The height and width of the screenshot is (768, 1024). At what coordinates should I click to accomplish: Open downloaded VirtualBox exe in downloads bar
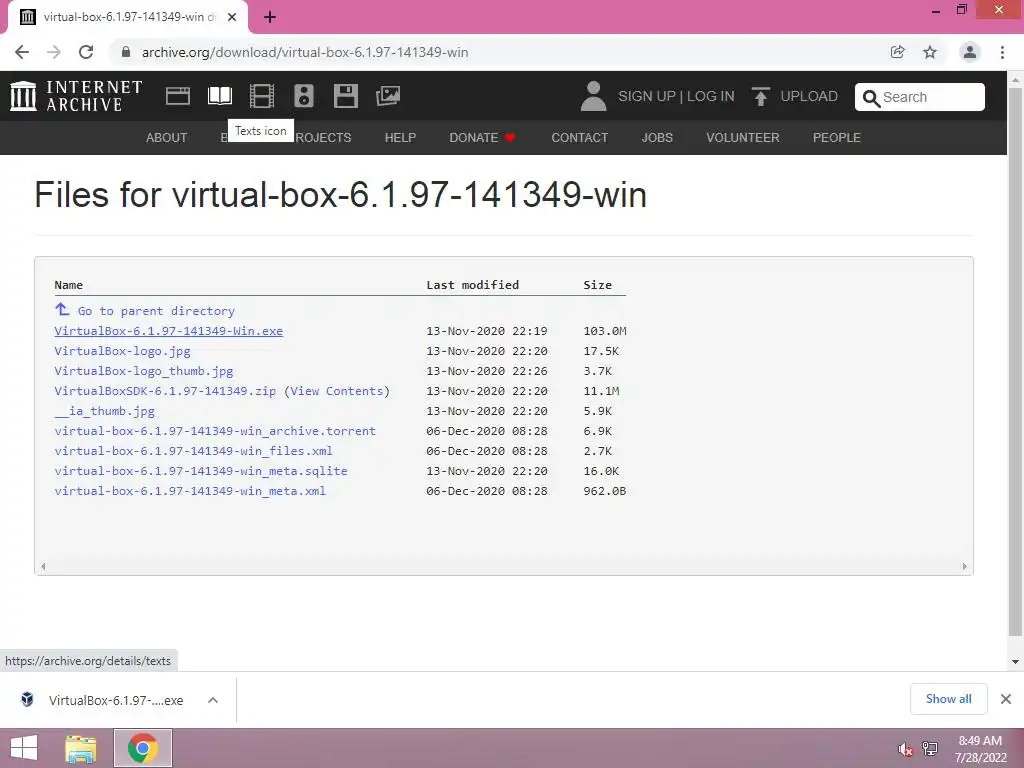coord(116,700)
